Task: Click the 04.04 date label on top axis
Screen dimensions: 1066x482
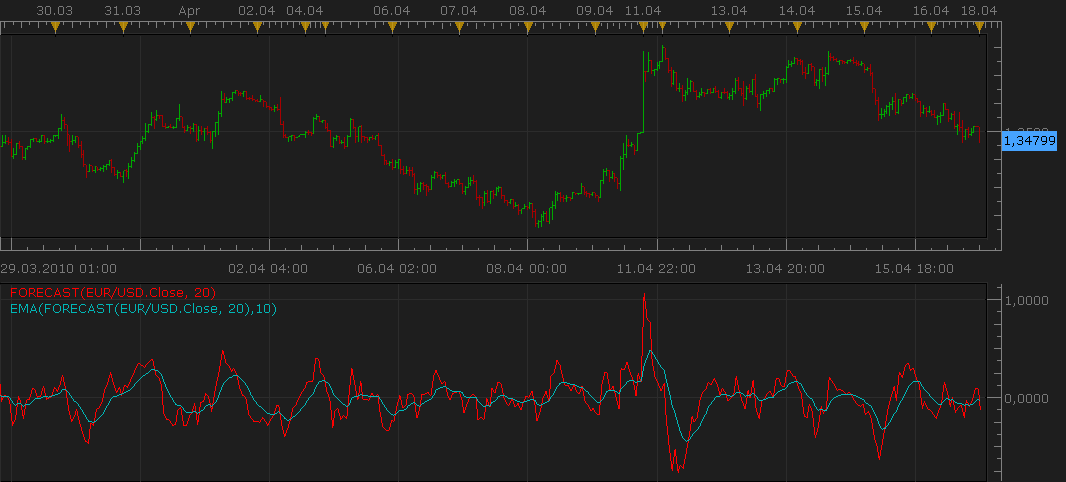Action: coord(305,11)
